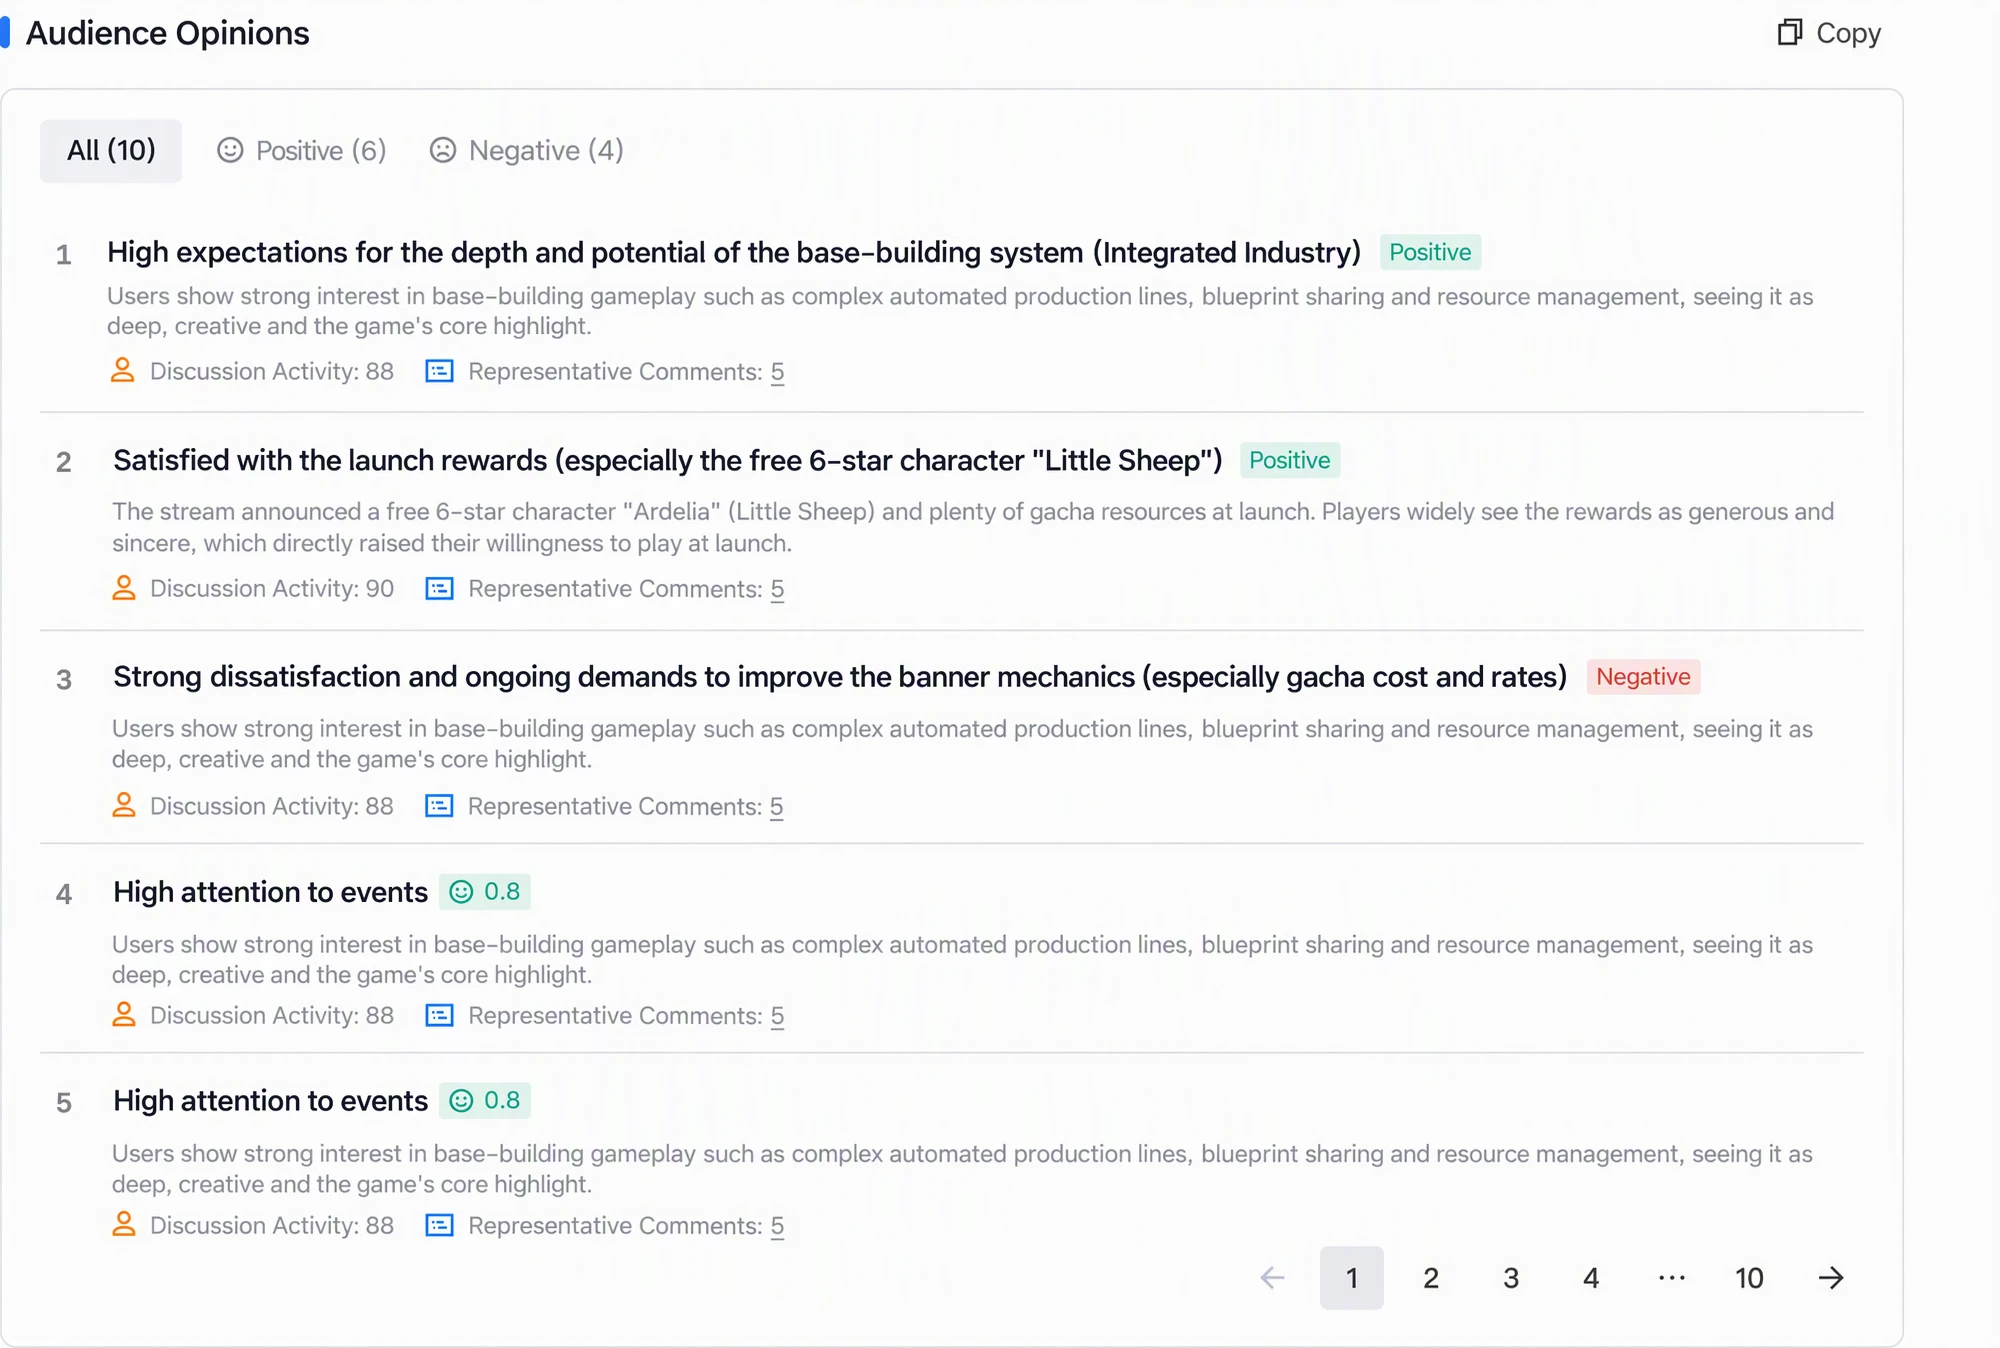2000x1348 pixels.
Task: Click person icon beside Discussion Activity: 90
Action: [x=123, y=588]
